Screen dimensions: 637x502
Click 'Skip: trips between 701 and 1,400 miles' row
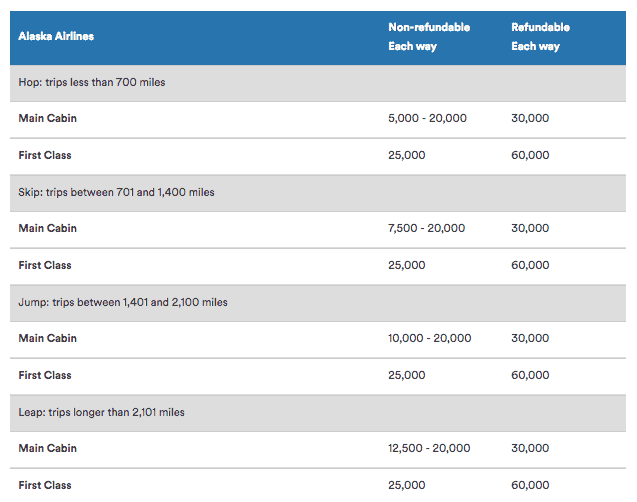tap(318, 193)
